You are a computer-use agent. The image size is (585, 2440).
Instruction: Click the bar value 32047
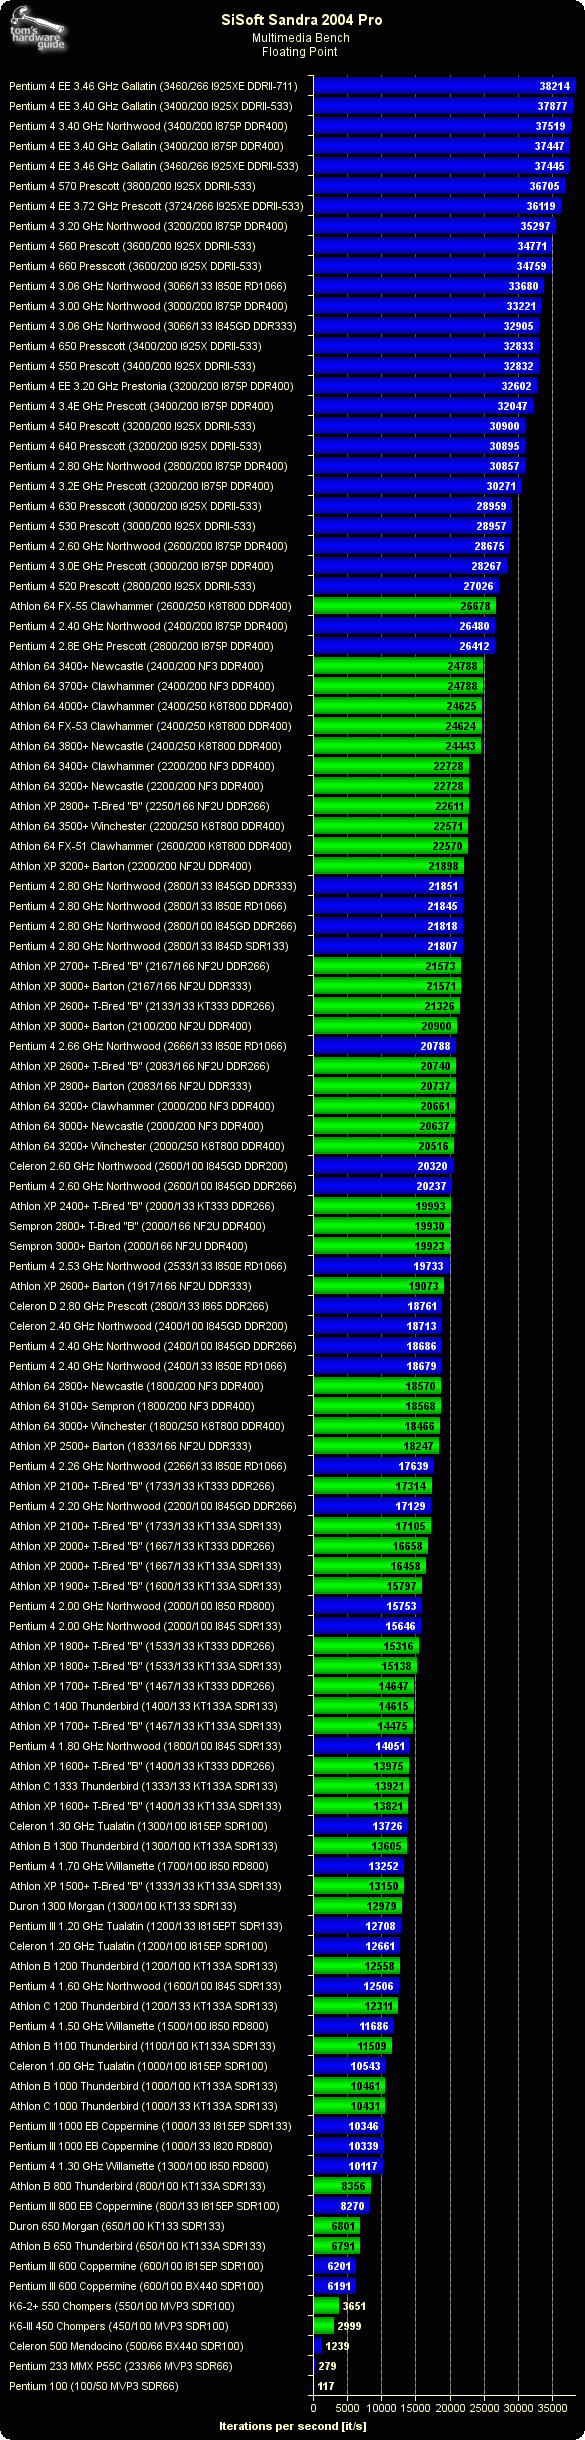[513, 406]
